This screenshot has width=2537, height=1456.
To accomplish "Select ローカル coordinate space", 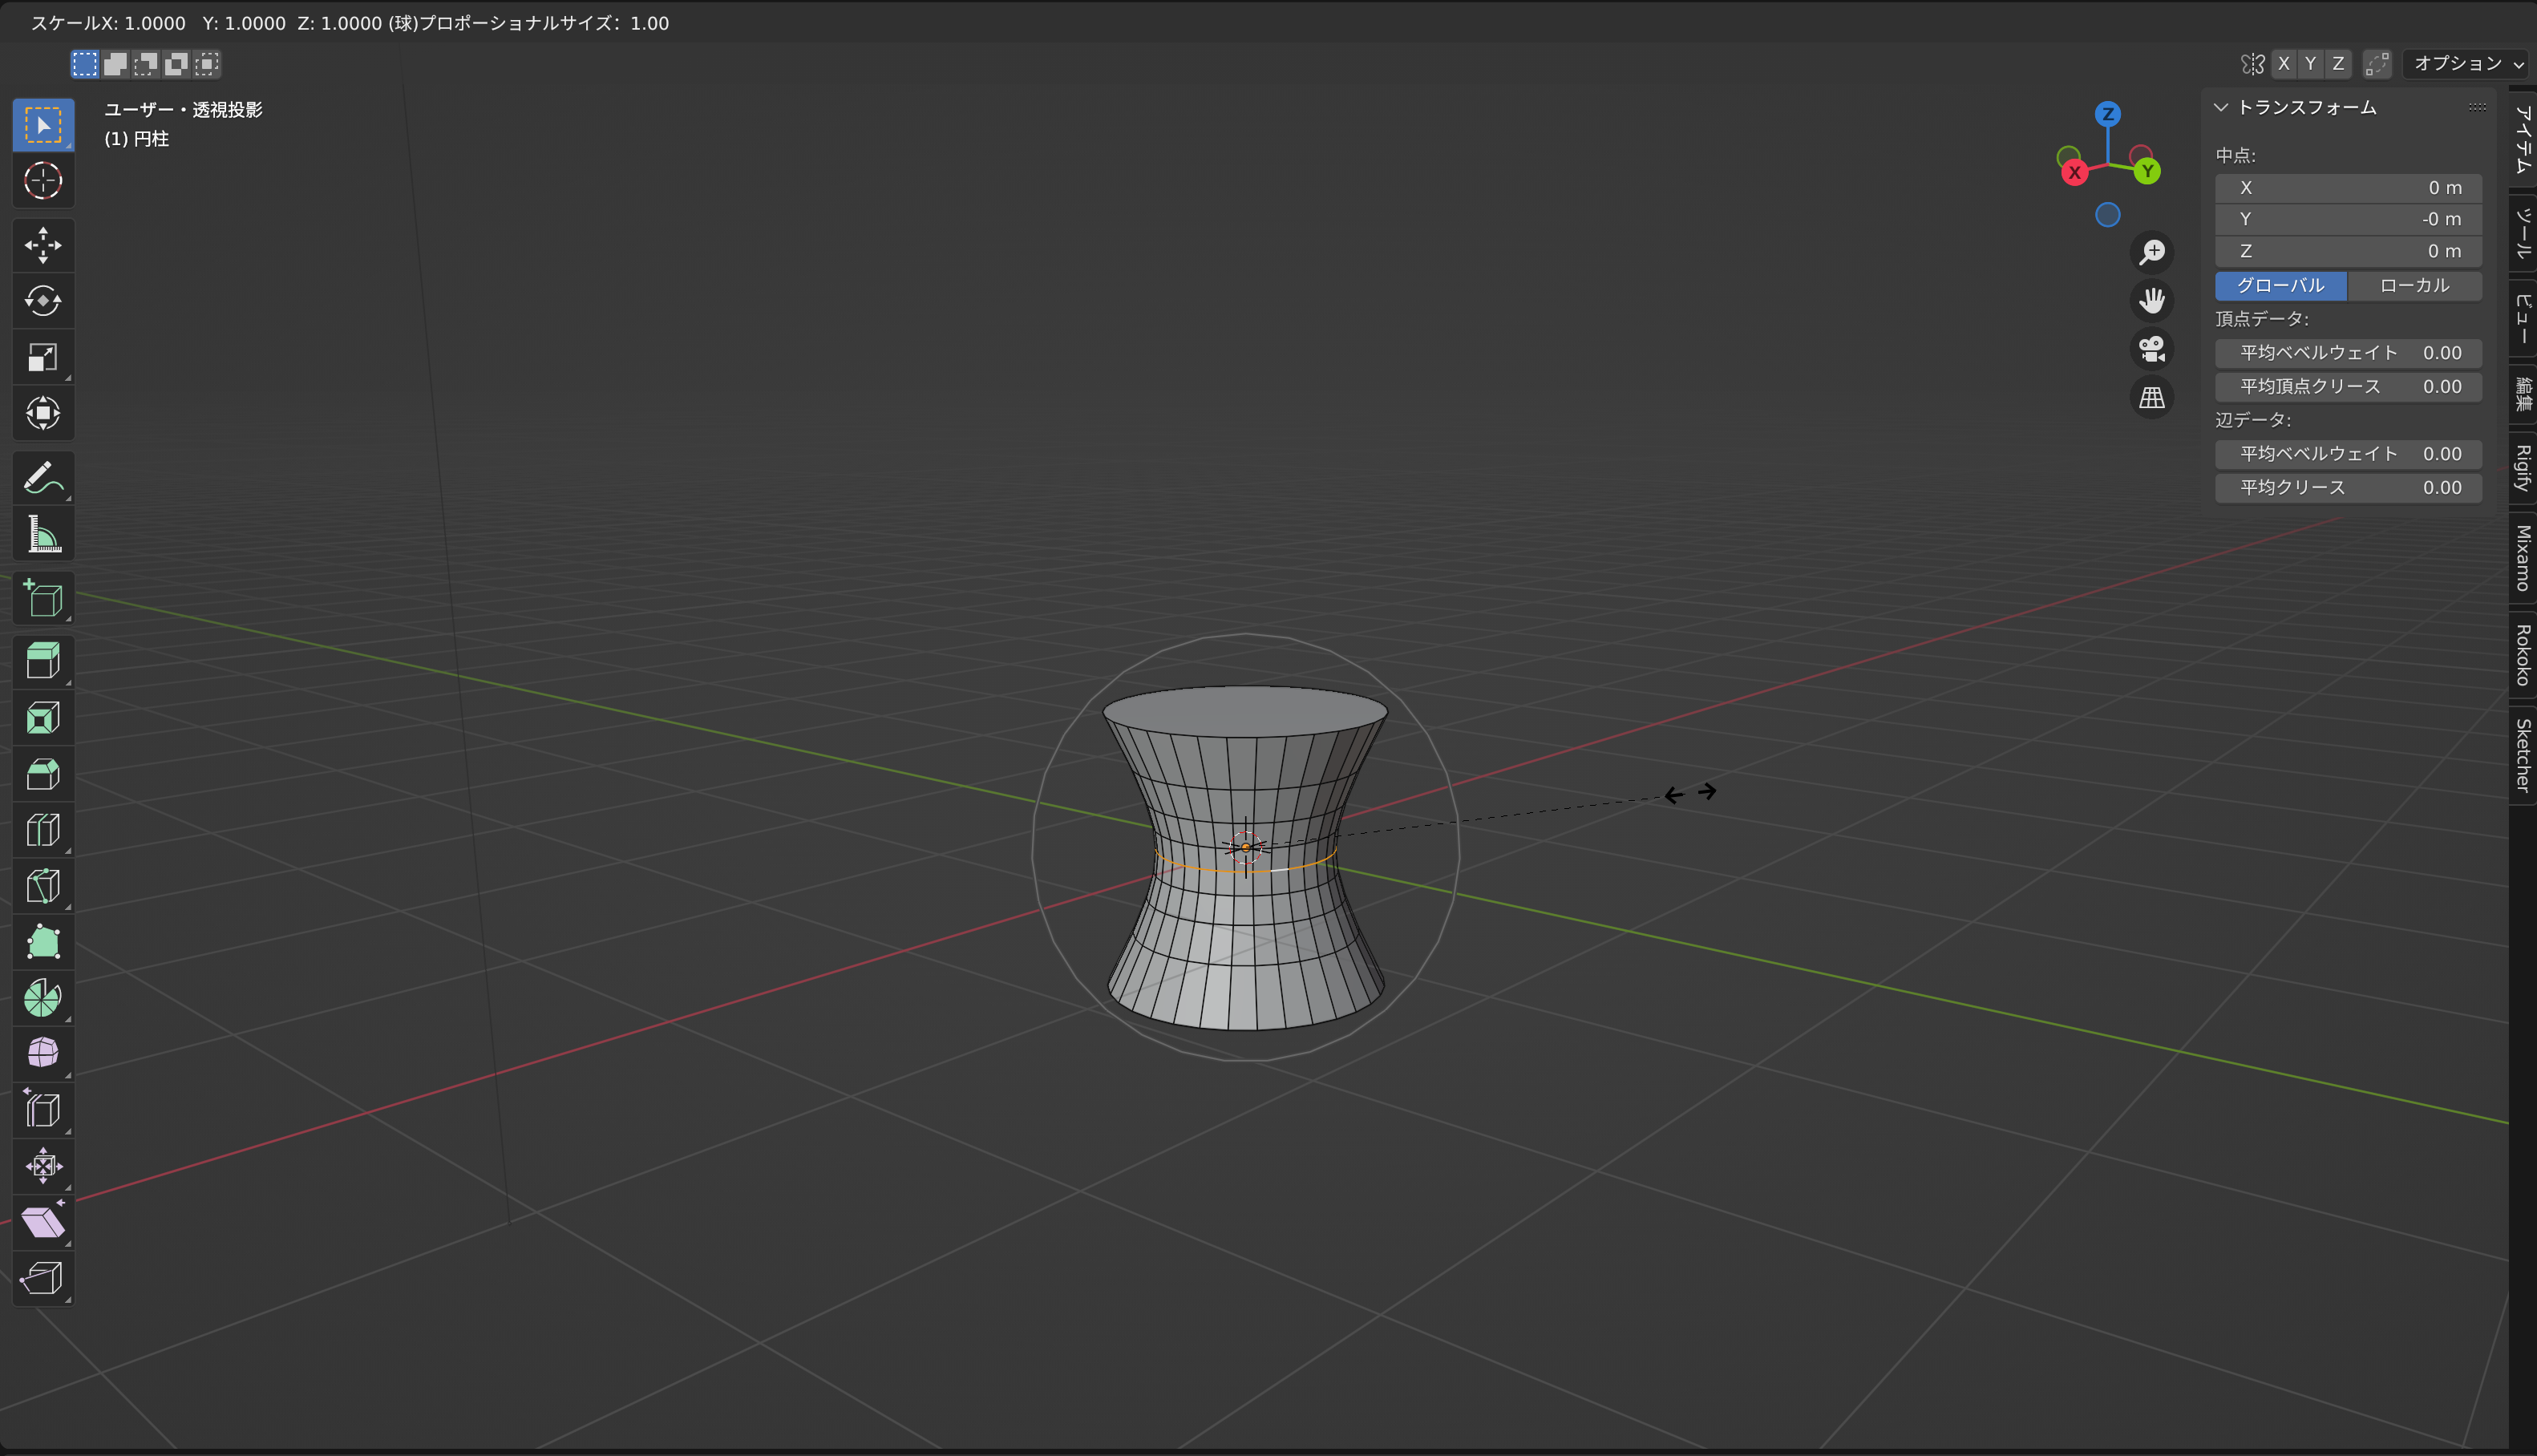I will pos(2415,285).
